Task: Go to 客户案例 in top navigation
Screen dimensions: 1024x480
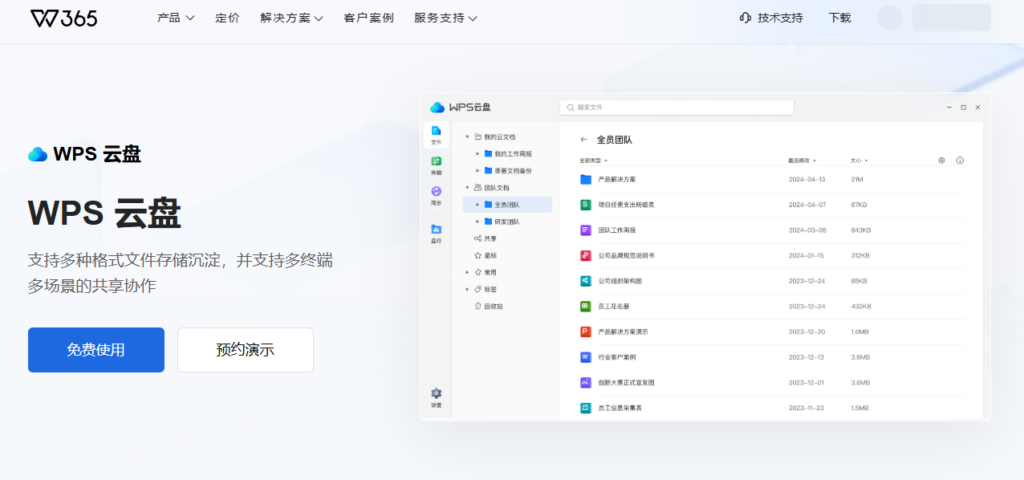Action: (x=368, y=18)
